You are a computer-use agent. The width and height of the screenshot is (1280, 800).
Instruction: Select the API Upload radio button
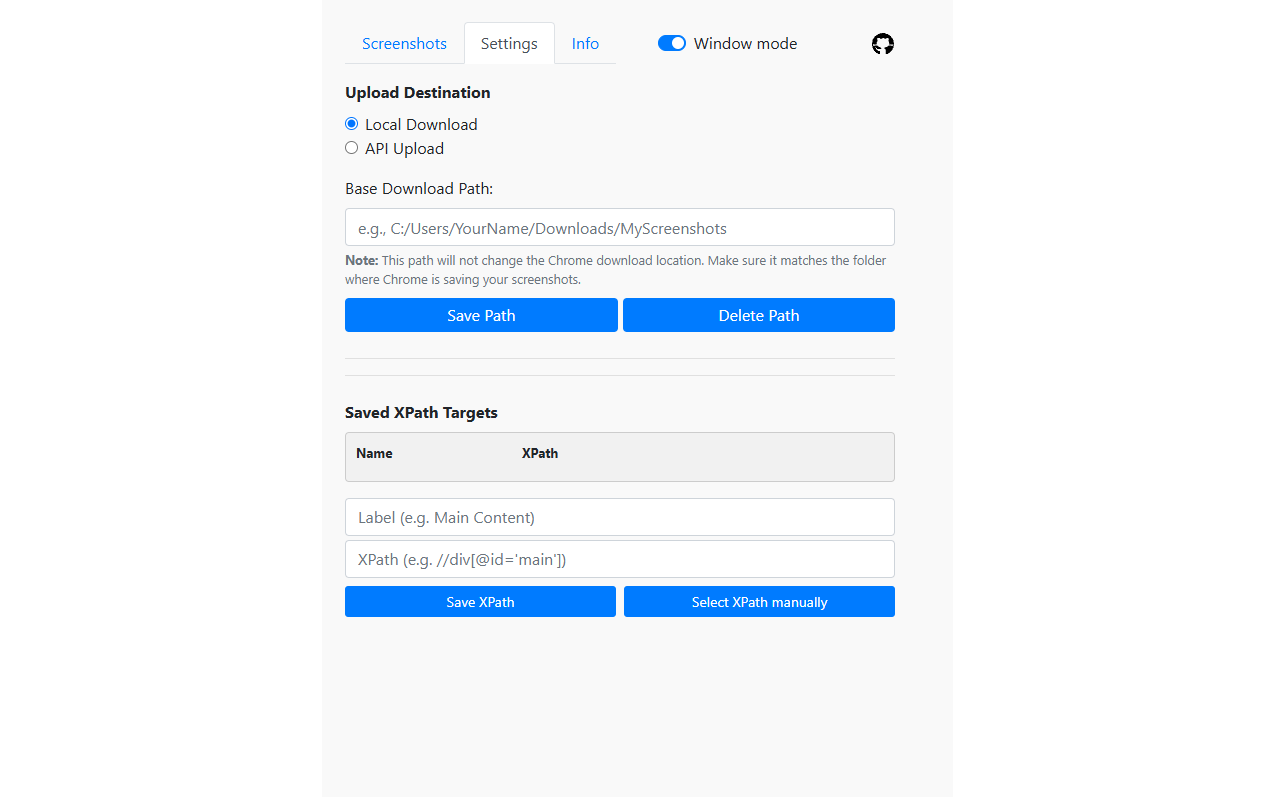351,147
